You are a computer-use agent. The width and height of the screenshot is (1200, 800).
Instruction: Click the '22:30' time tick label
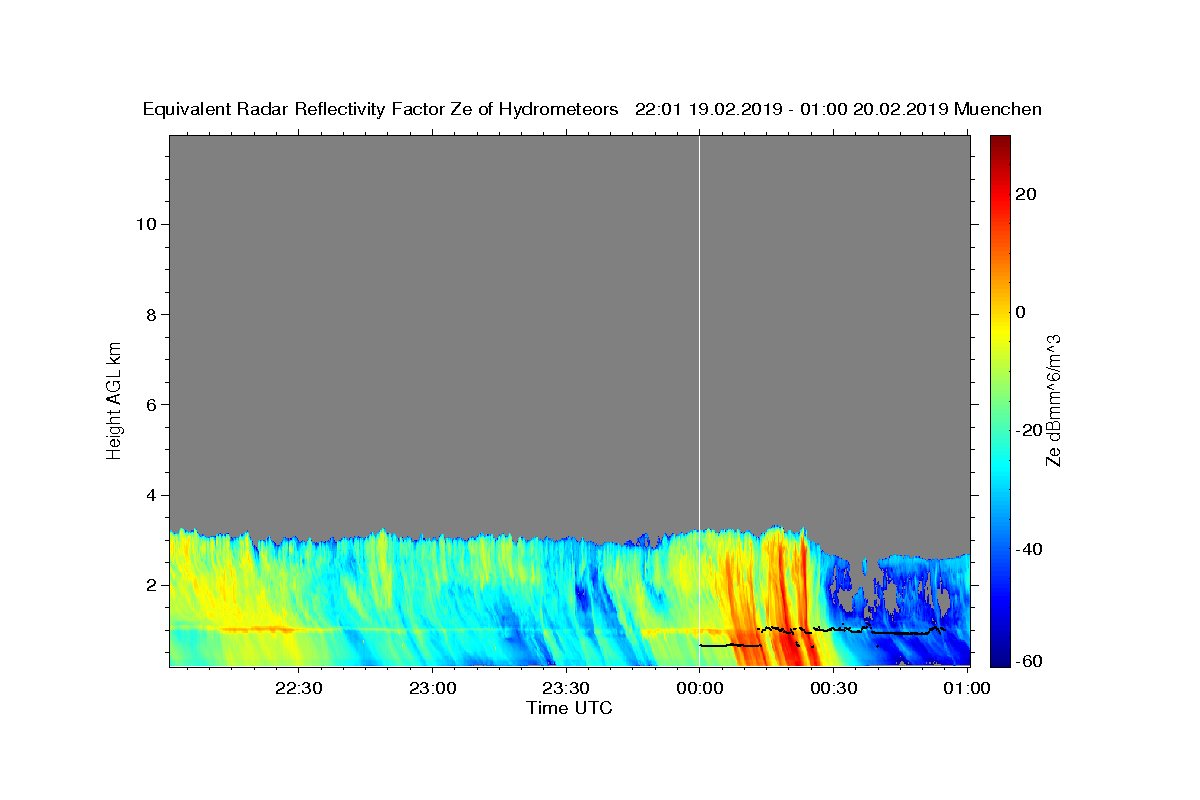pos(298,688)
